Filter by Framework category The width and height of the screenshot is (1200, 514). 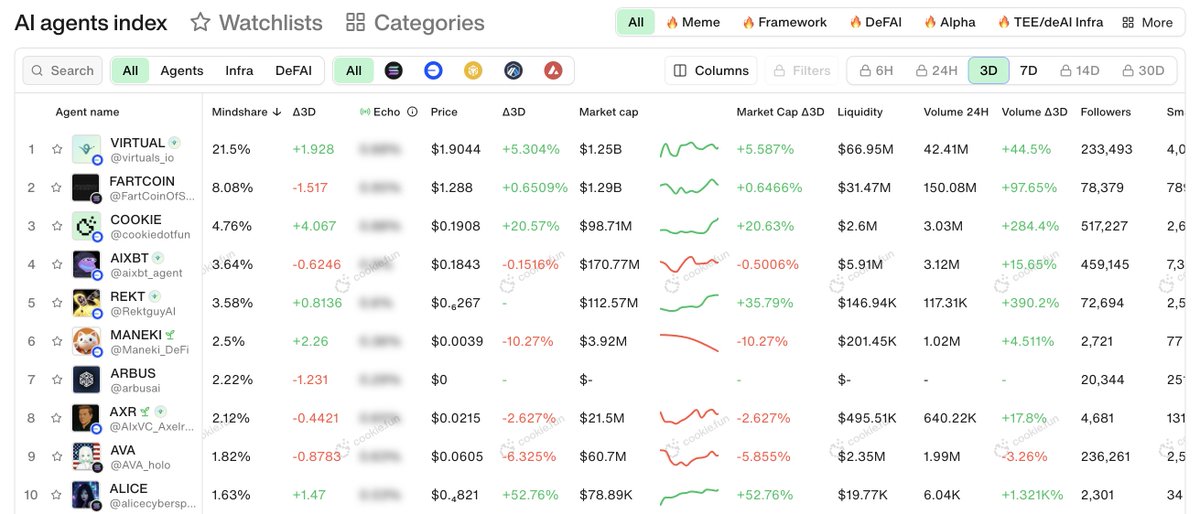tap(784, 22)
